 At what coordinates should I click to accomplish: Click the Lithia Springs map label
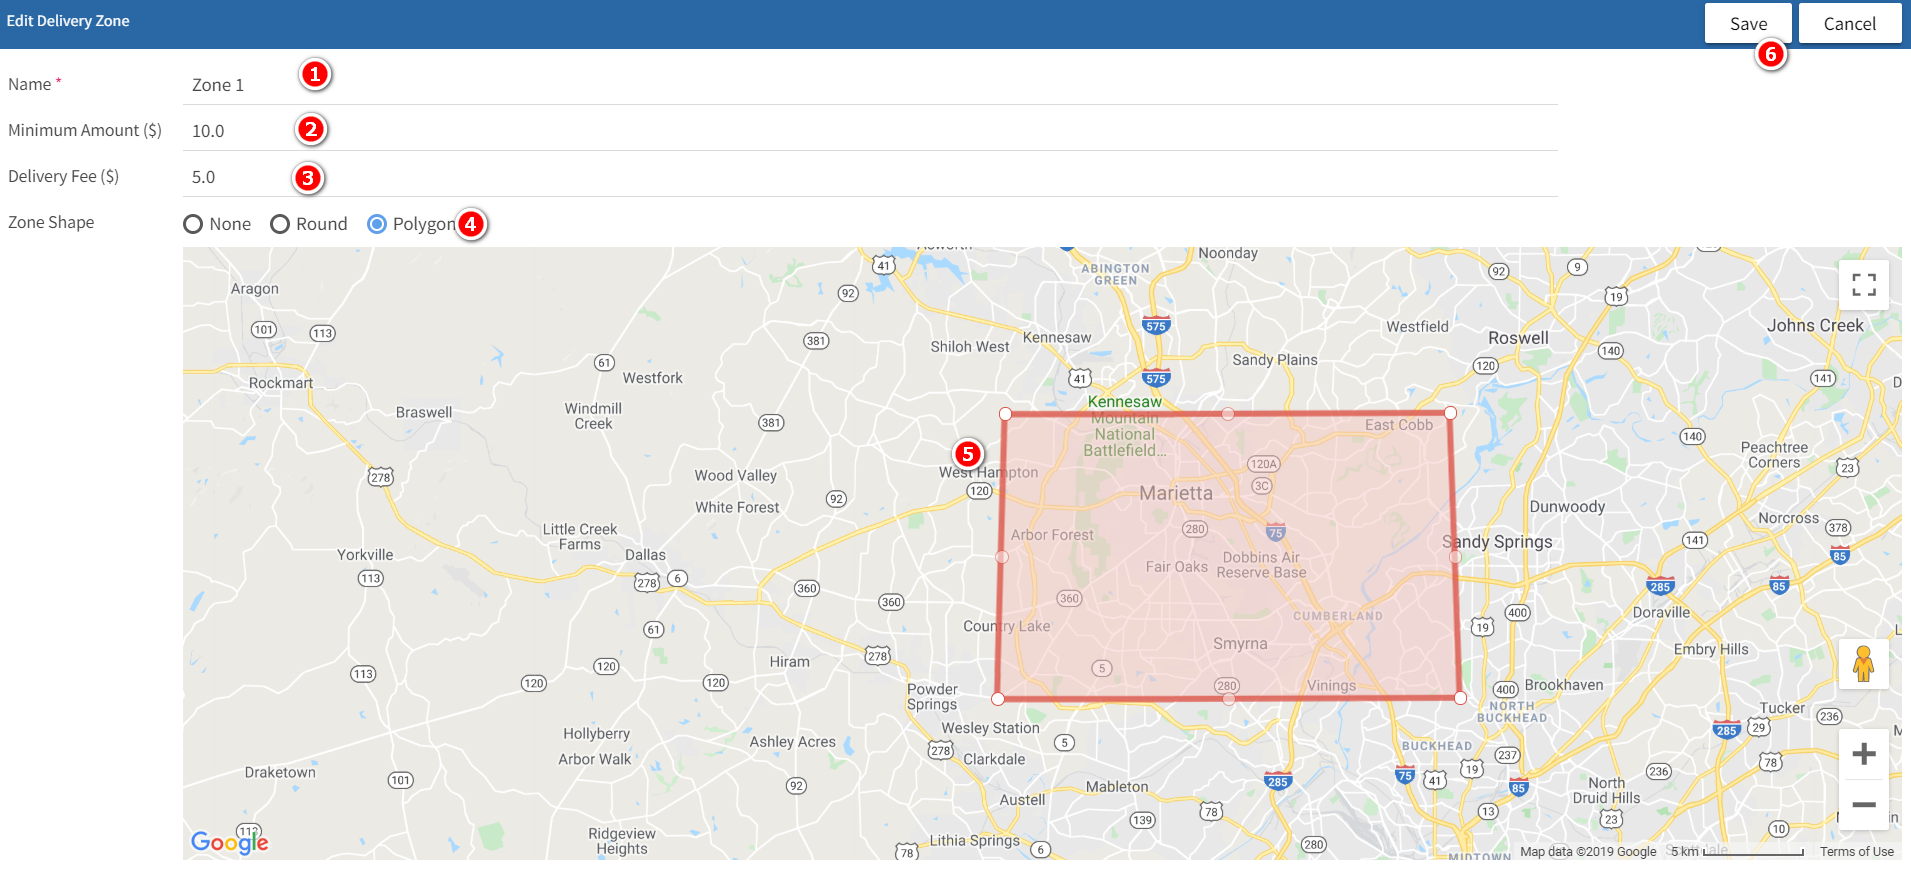[975, 841]
